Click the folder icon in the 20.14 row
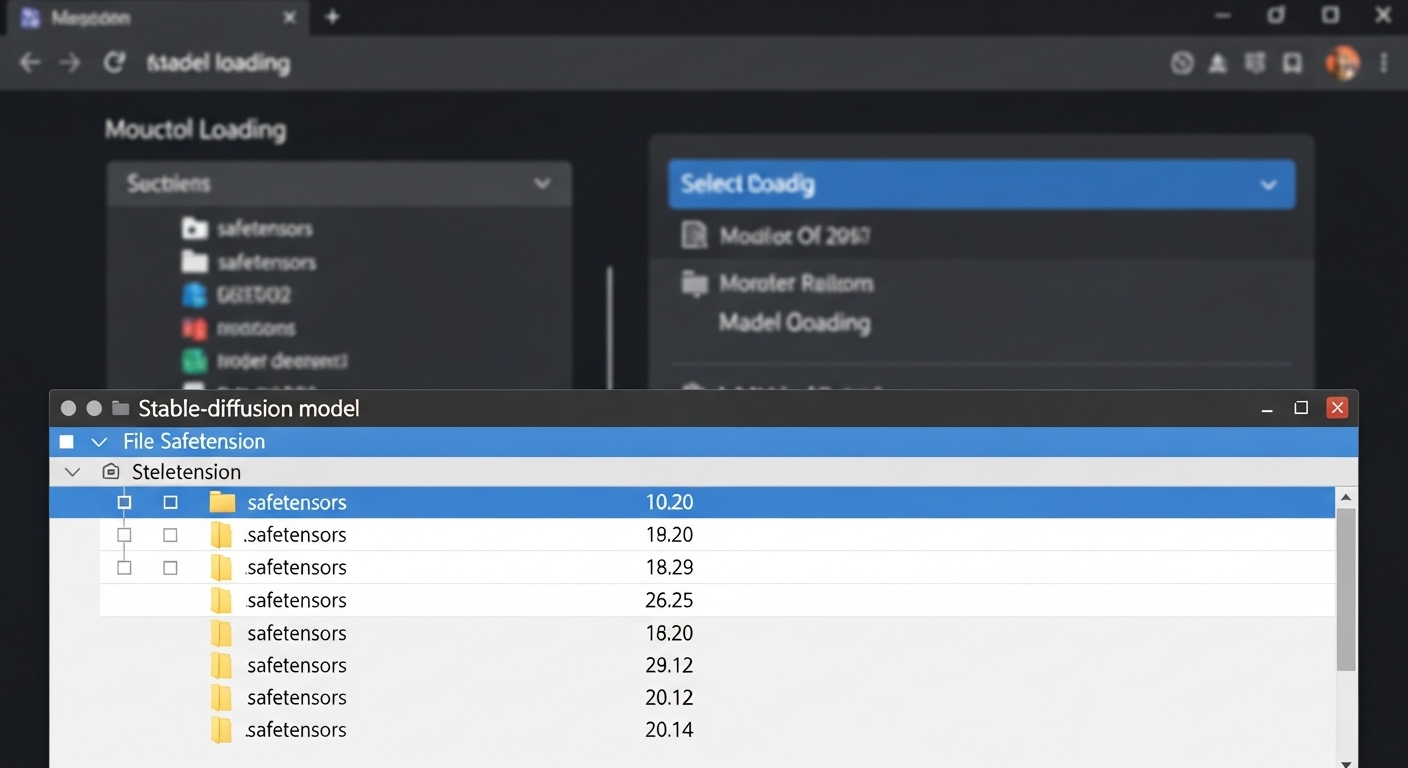Screen dimensions: 1408x768 coord(222,730)
